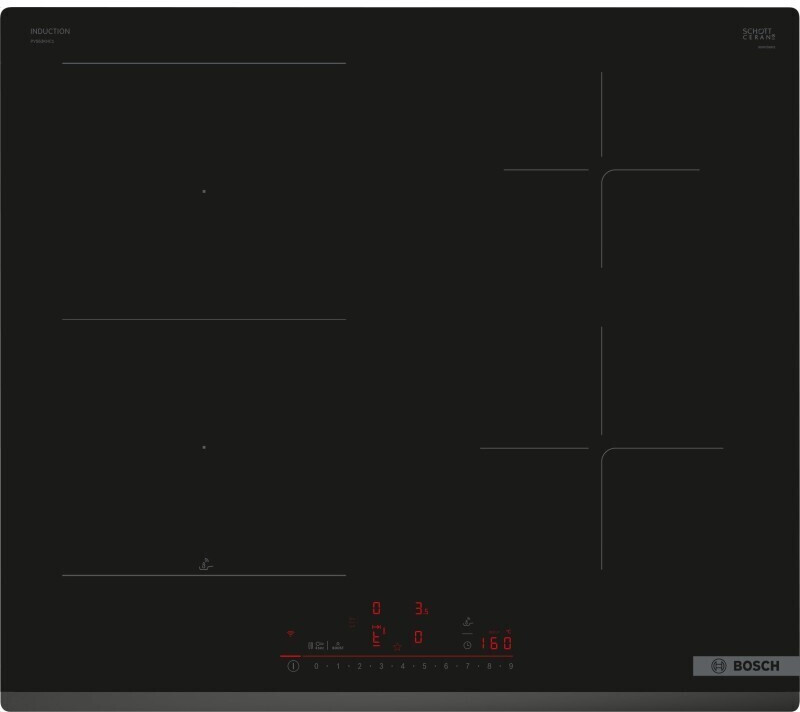Tap the frying sensor pan symbol above the clock
This screenshot has width=800, height=712.
click(x=467, y=622)
